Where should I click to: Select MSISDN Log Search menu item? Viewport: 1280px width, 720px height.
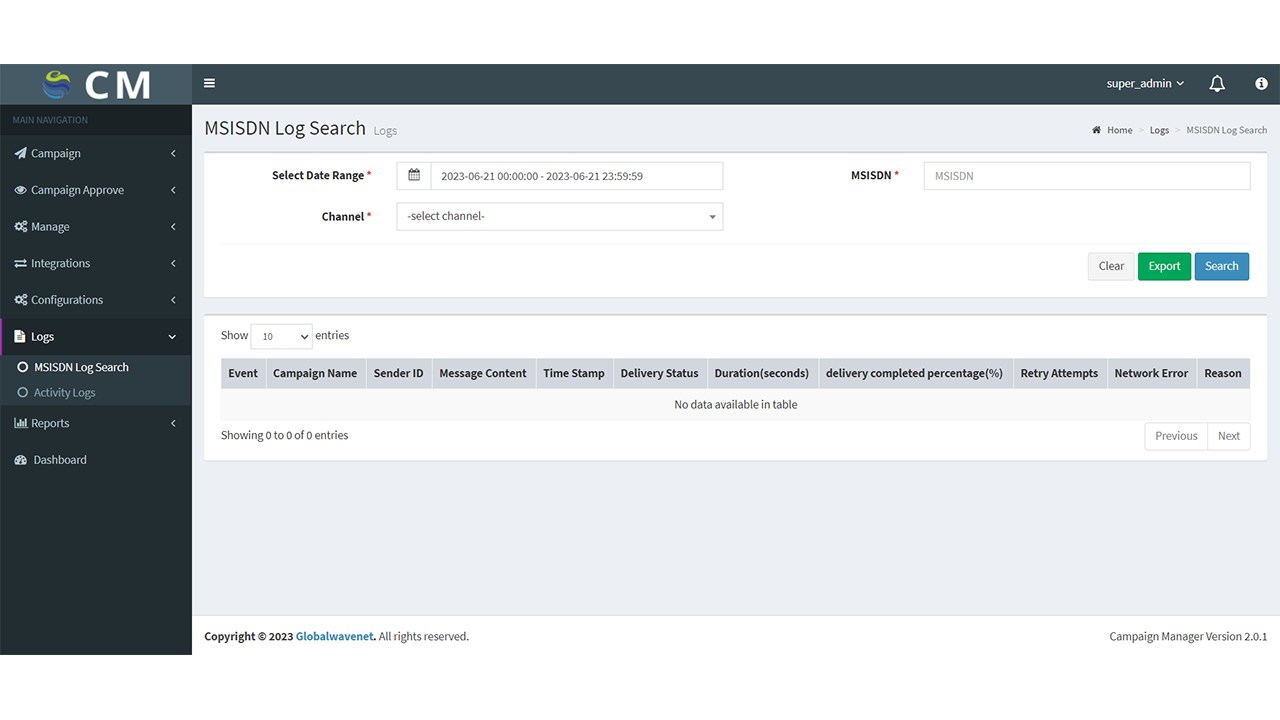click(x=81, y=368)
